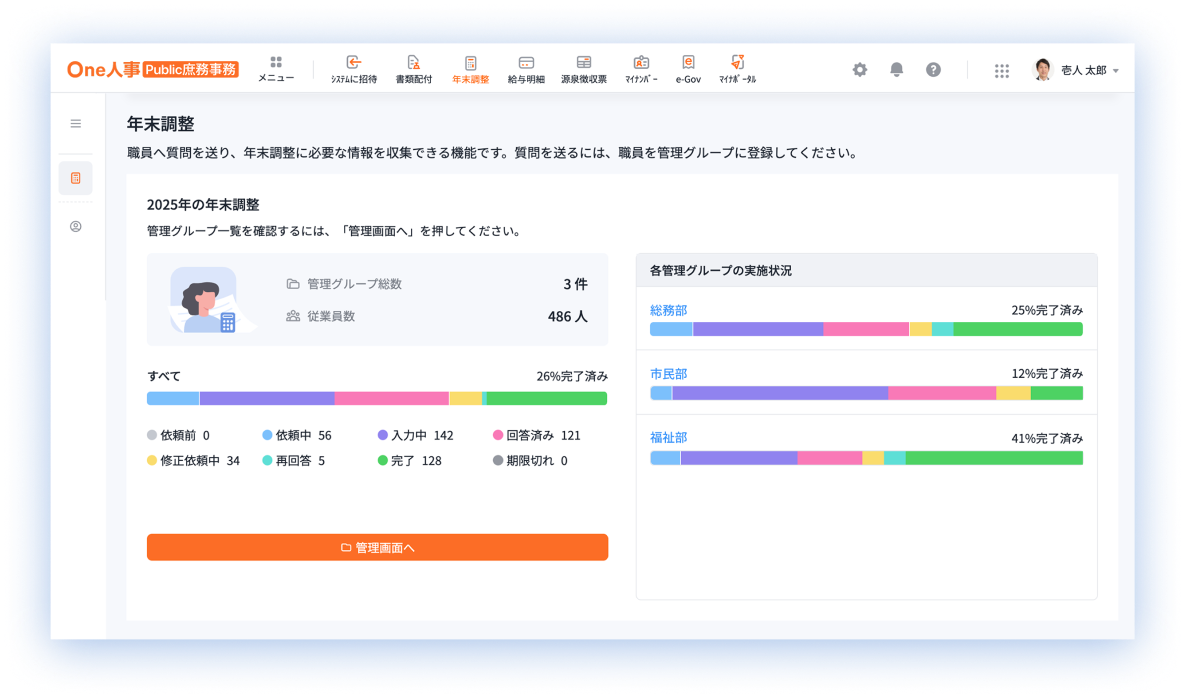Screen dimensions: 1186x698
Task: Click the 各管理グループの実施状況 panel header
Action: [866, 270]
